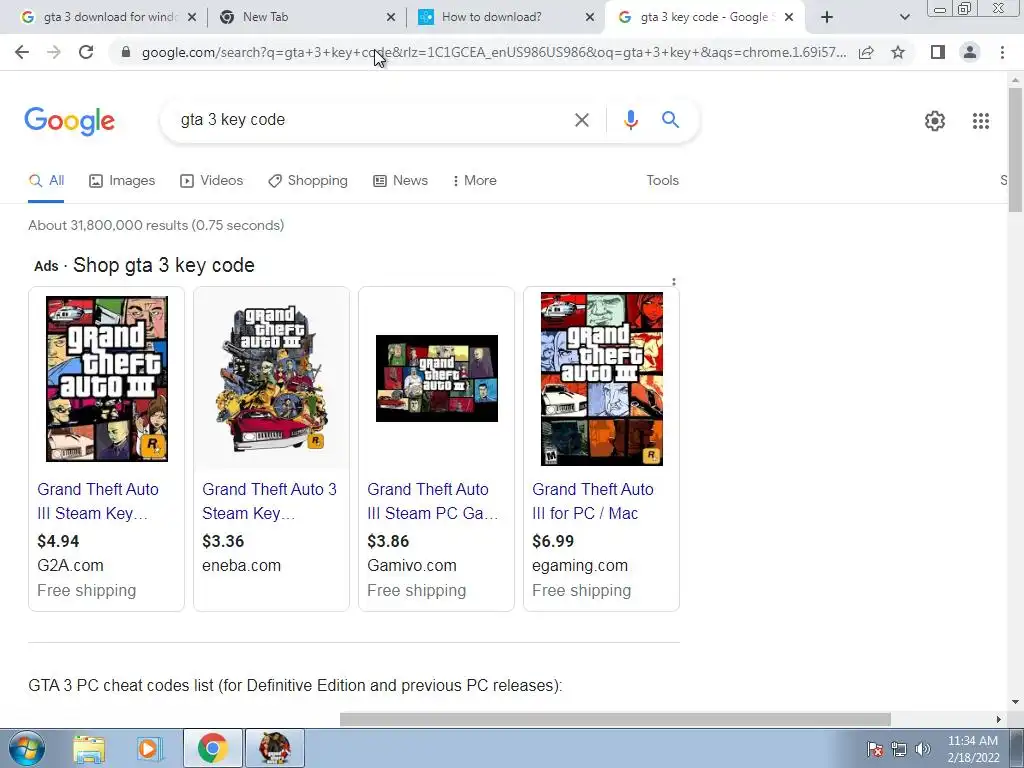Click the horizontal scrollbar thumb
Viewport: 1024px width, 768px height.
pos(615,720)
